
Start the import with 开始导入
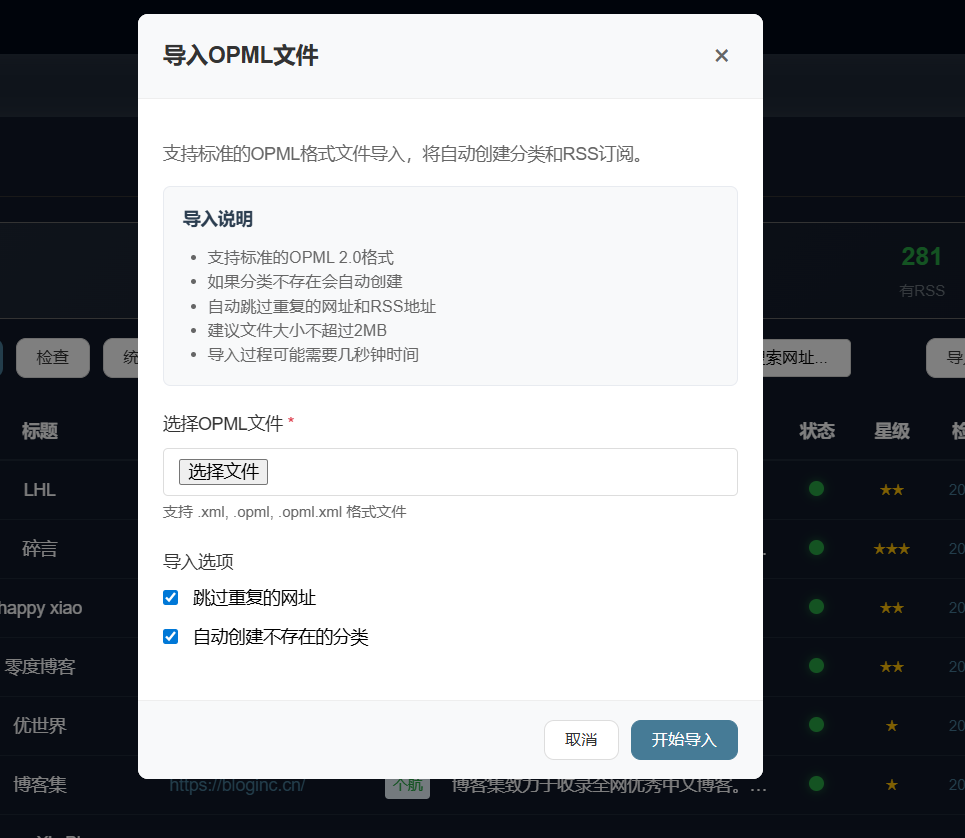tap(684, 740)
